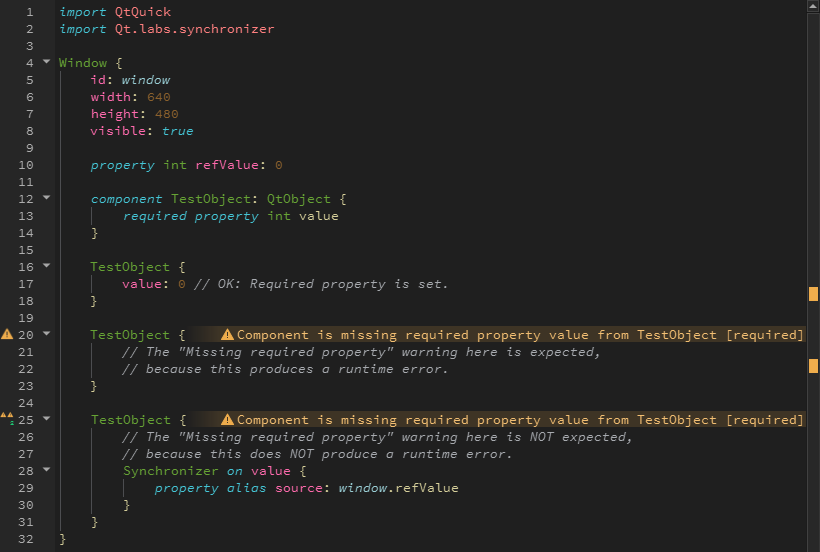820x552 pixels.
Task: Fold the Synchronizer block at line 28
Action: pyautogui.click(x=46, y=470)
